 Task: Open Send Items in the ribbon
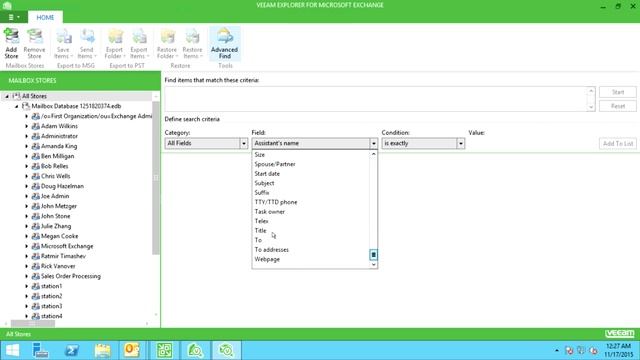pyautogui.click(x=87, y=43)
